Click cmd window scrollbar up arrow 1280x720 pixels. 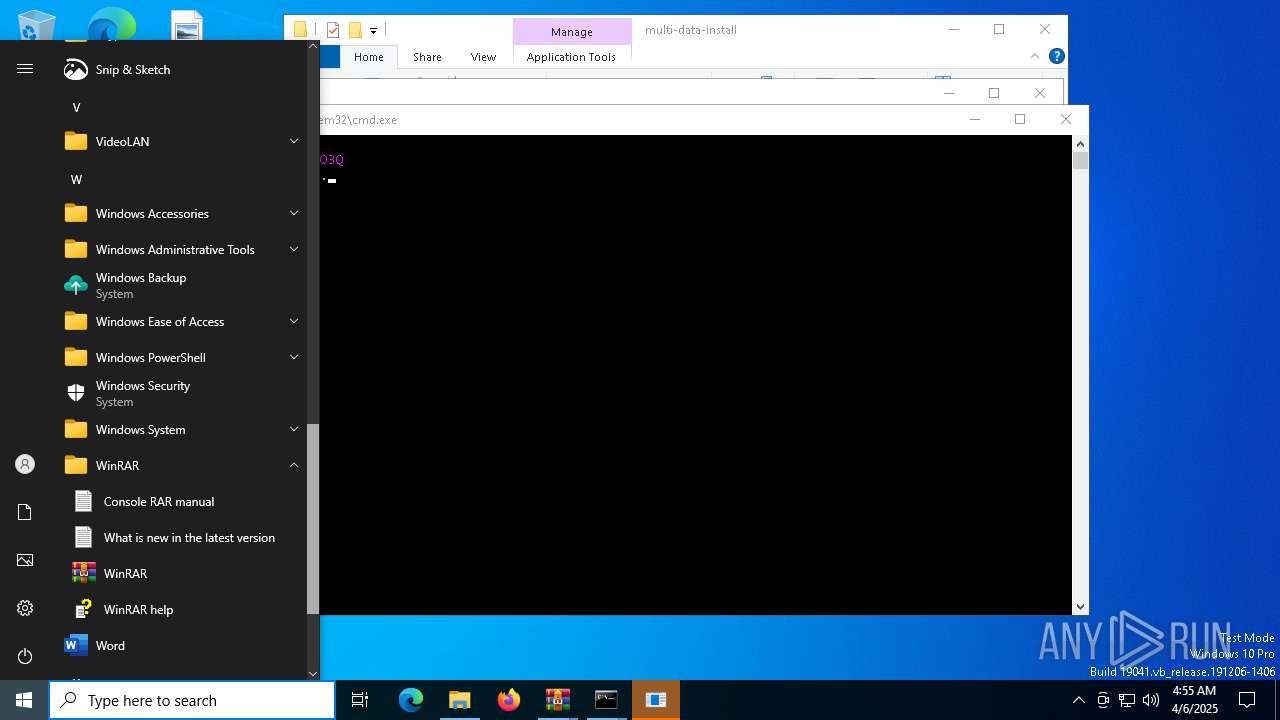pos(1080,144)
